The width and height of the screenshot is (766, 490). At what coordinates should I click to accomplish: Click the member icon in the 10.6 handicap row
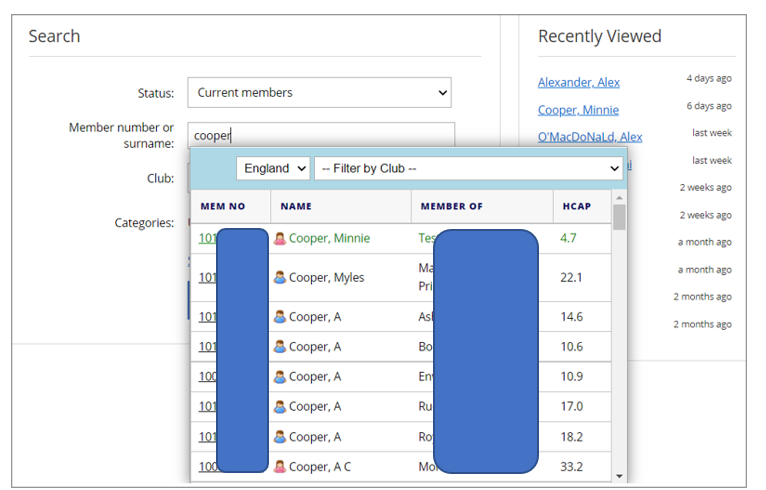pos(279,346)
